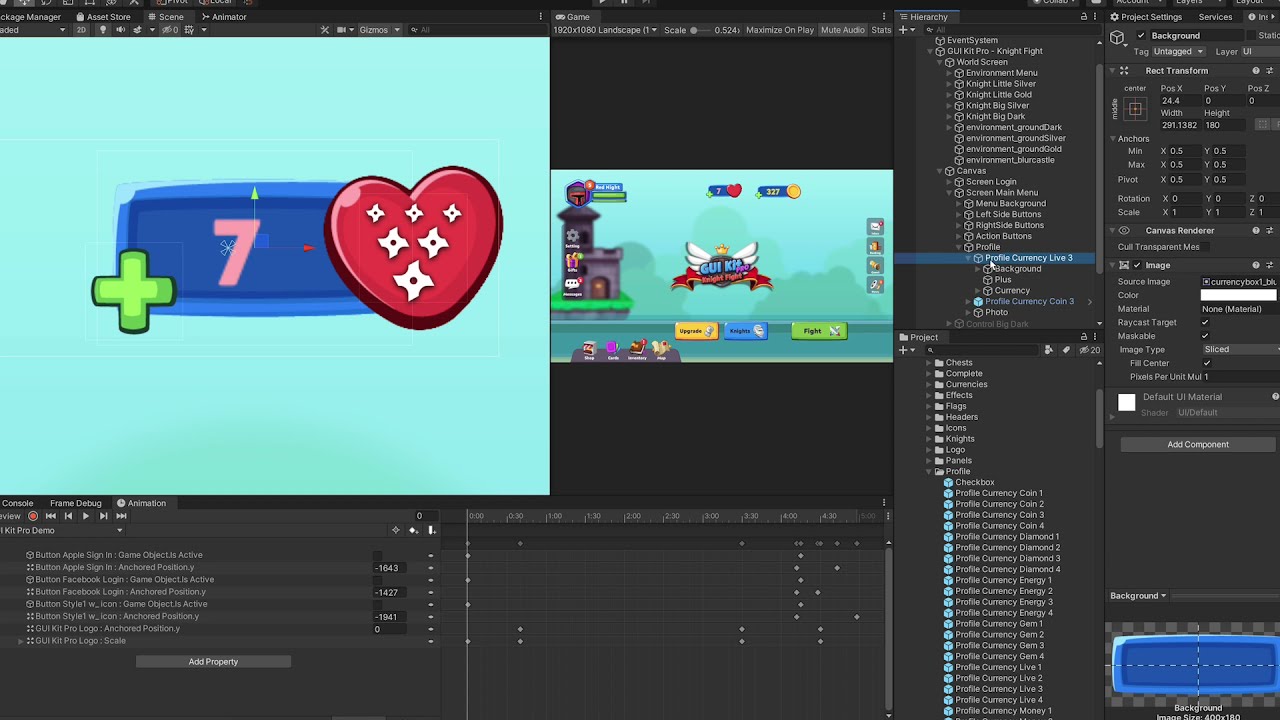Click Mute Audio in Game view
Screen dimensions: 1280x720
point(843,30)
